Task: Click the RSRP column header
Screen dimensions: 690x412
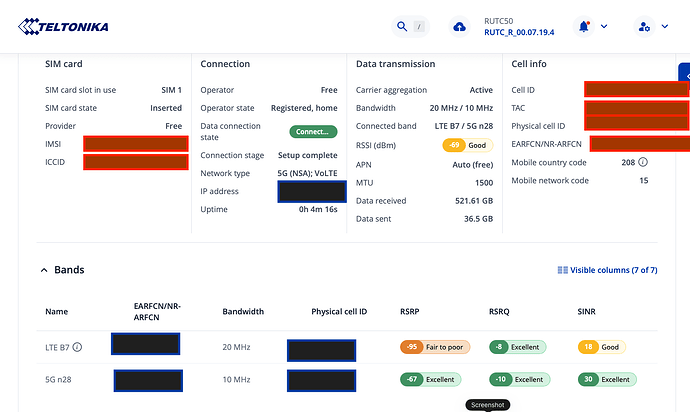Action: (x=410, y=311)
